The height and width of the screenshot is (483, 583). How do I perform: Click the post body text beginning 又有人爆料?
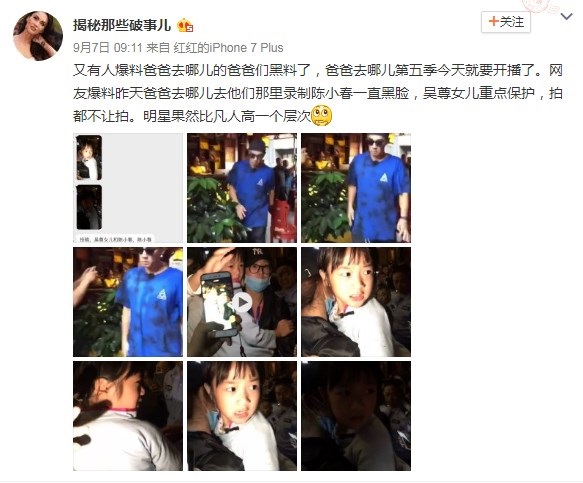pyautogui.click(x=318, y=93)
